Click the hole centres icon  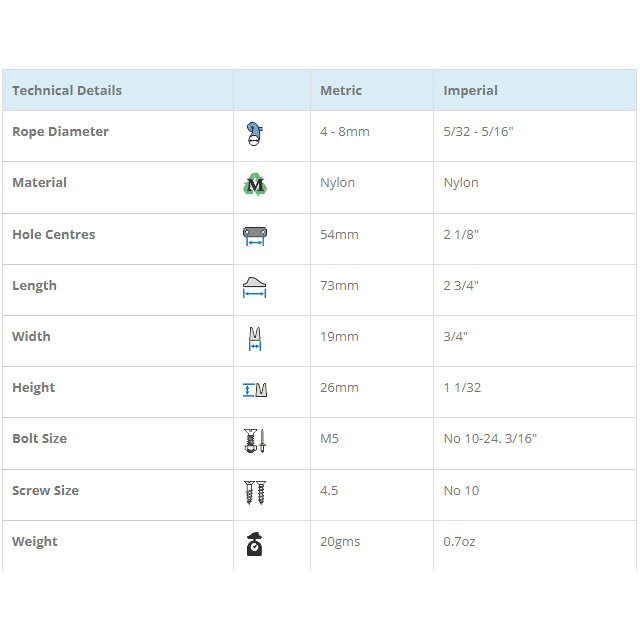255,236
